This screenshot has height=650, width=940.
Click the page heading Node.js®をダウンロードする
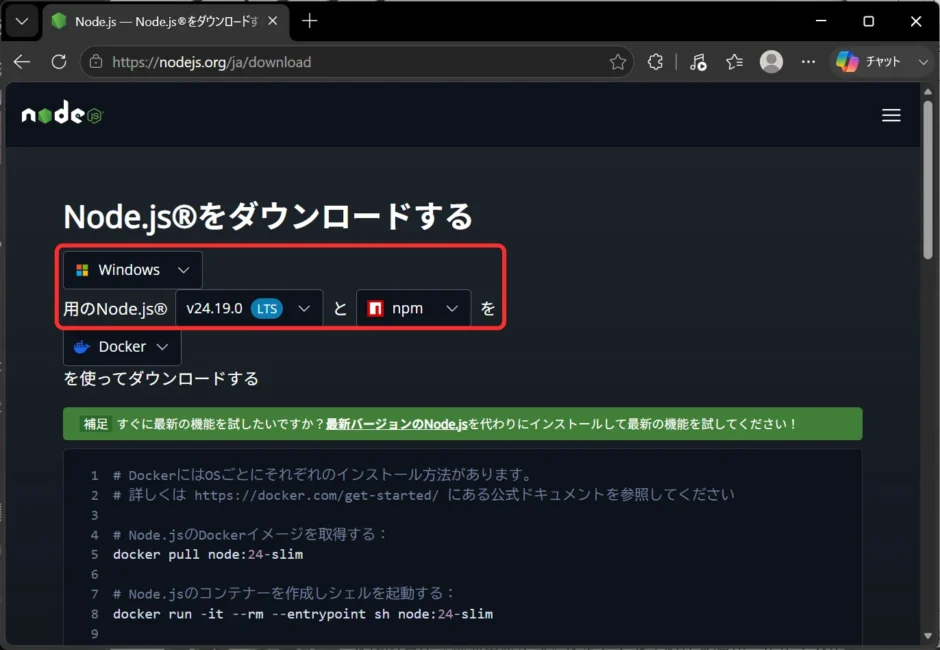tap(268, 216)
